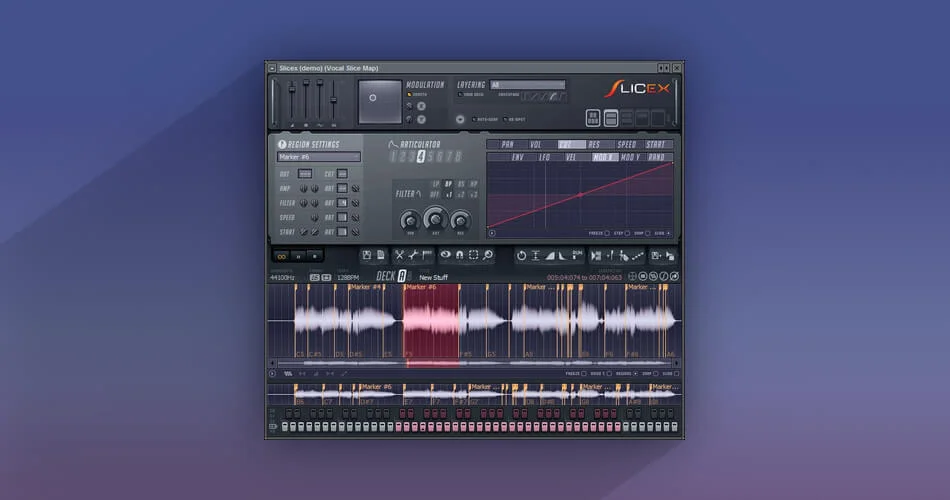Click the modulation X/Y pad
This screenshot has width=950, height=500.
380,102
